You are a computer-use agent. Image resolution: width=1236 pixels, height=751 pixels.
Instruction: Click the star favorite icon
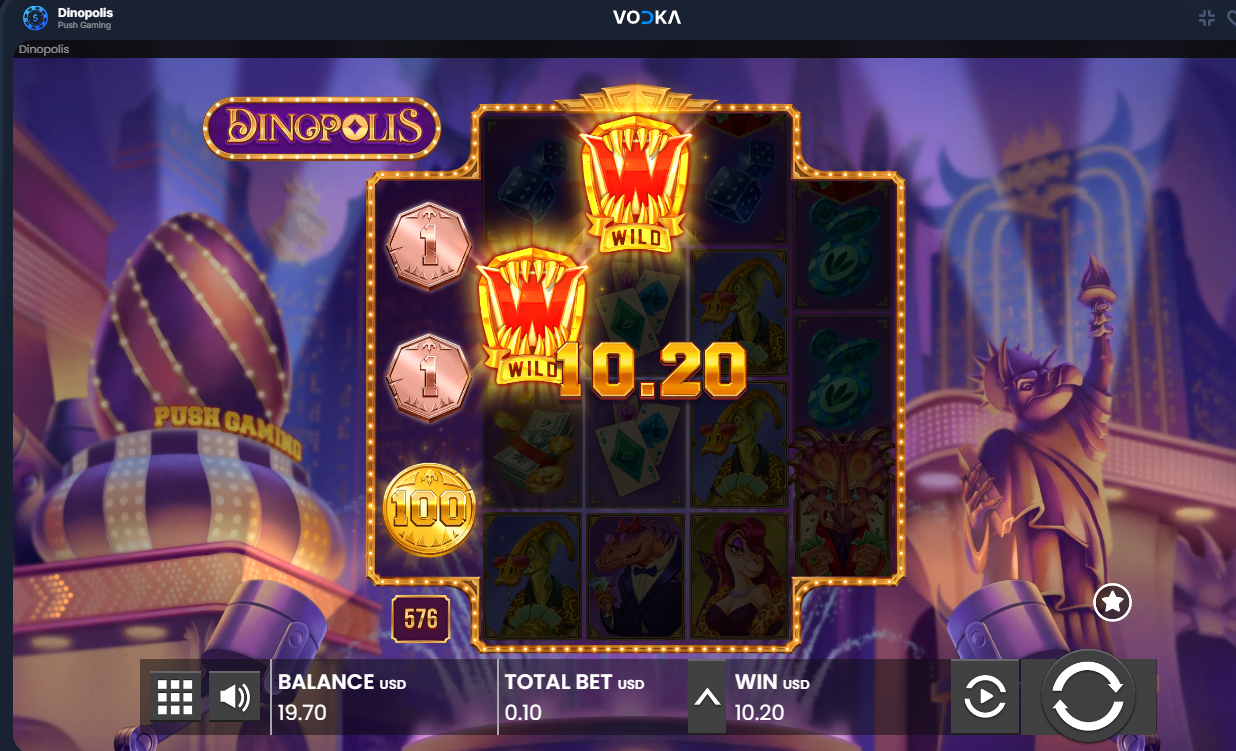pyautogui.click(x=1113, y=602)
